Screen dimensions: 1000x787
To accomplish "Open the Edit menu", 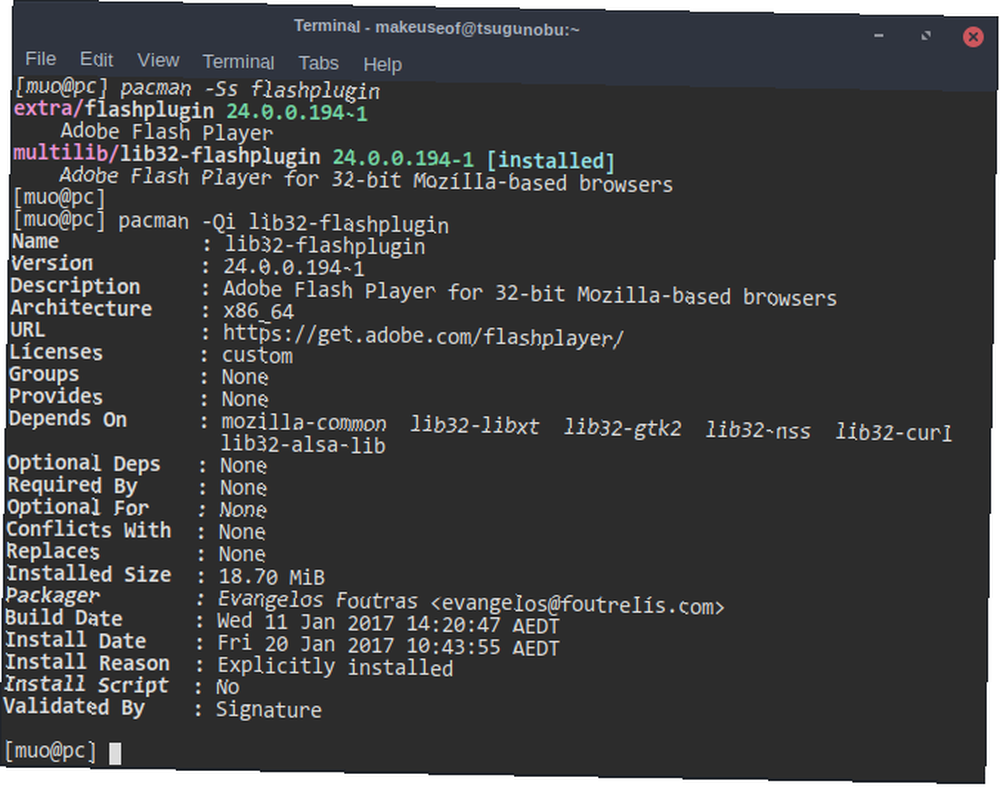I will [96, 59].
